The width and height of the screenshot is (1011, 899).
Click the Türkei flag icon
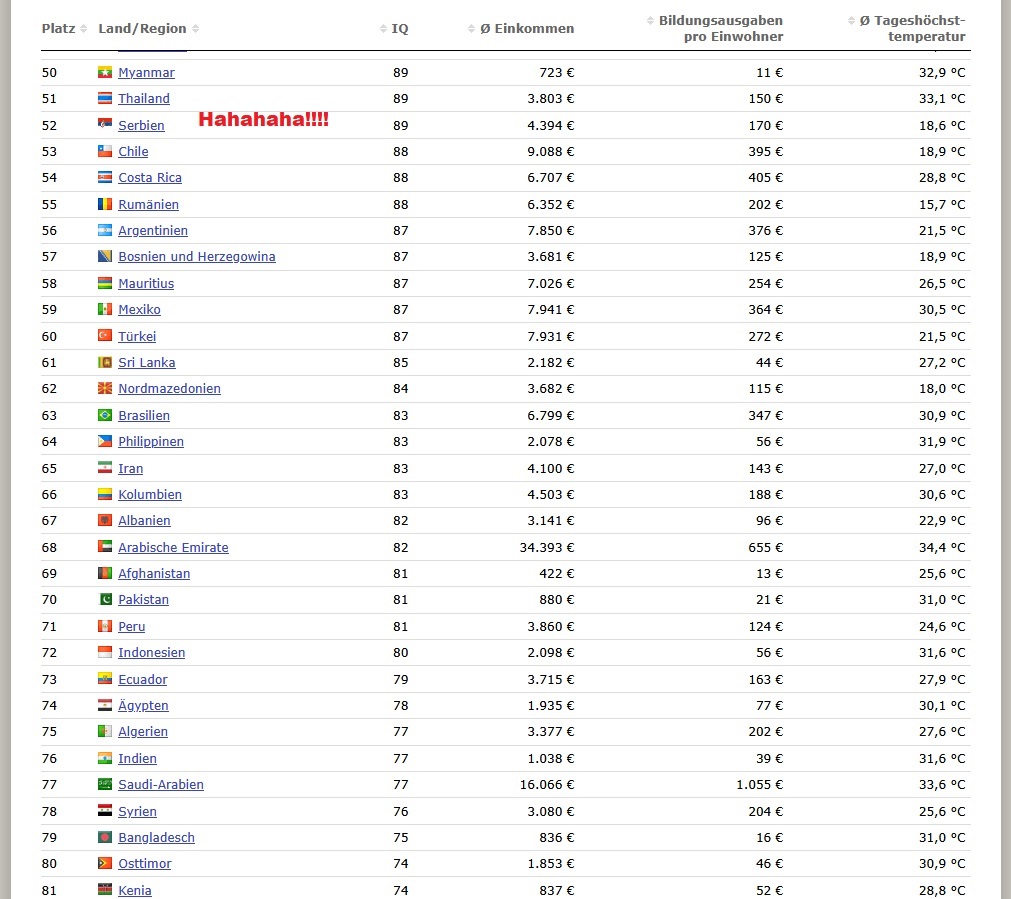tap(104, 336)
